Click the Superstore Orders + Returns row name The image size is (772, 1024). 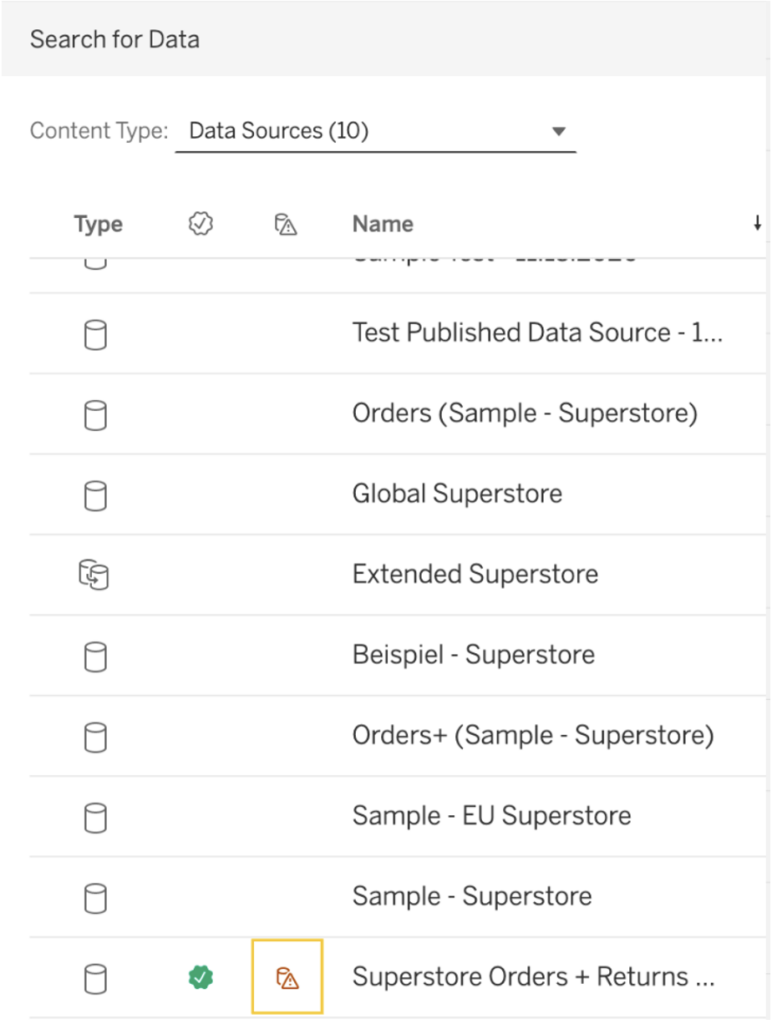(533, 977)
